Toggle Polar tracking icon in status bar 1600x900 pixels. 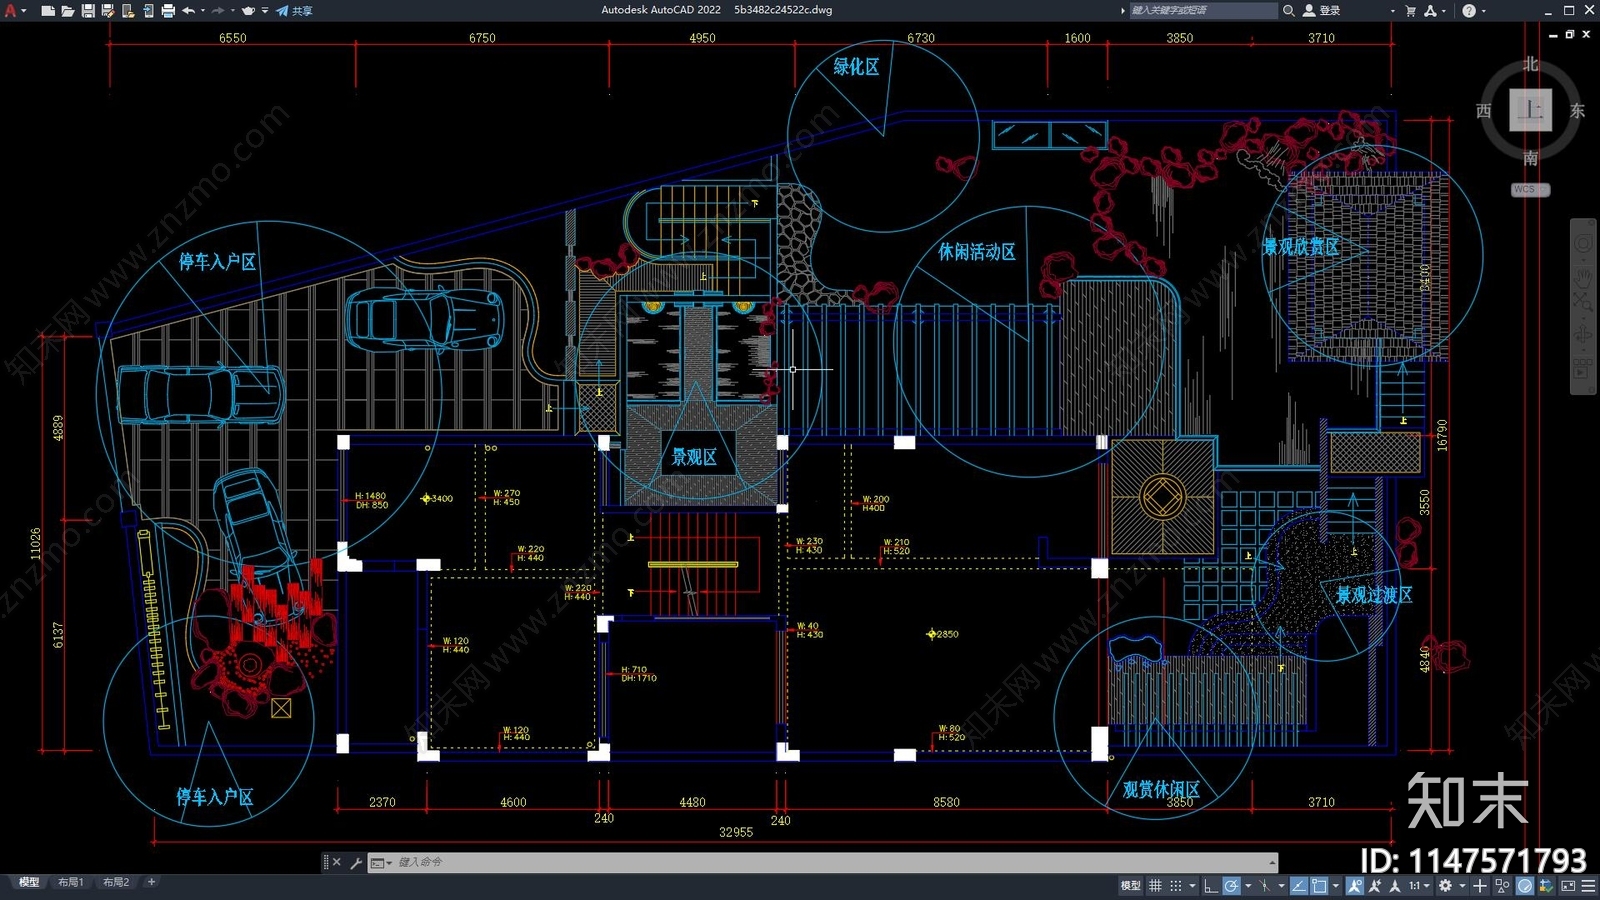pyautogui.click(x=1231, y=886)
